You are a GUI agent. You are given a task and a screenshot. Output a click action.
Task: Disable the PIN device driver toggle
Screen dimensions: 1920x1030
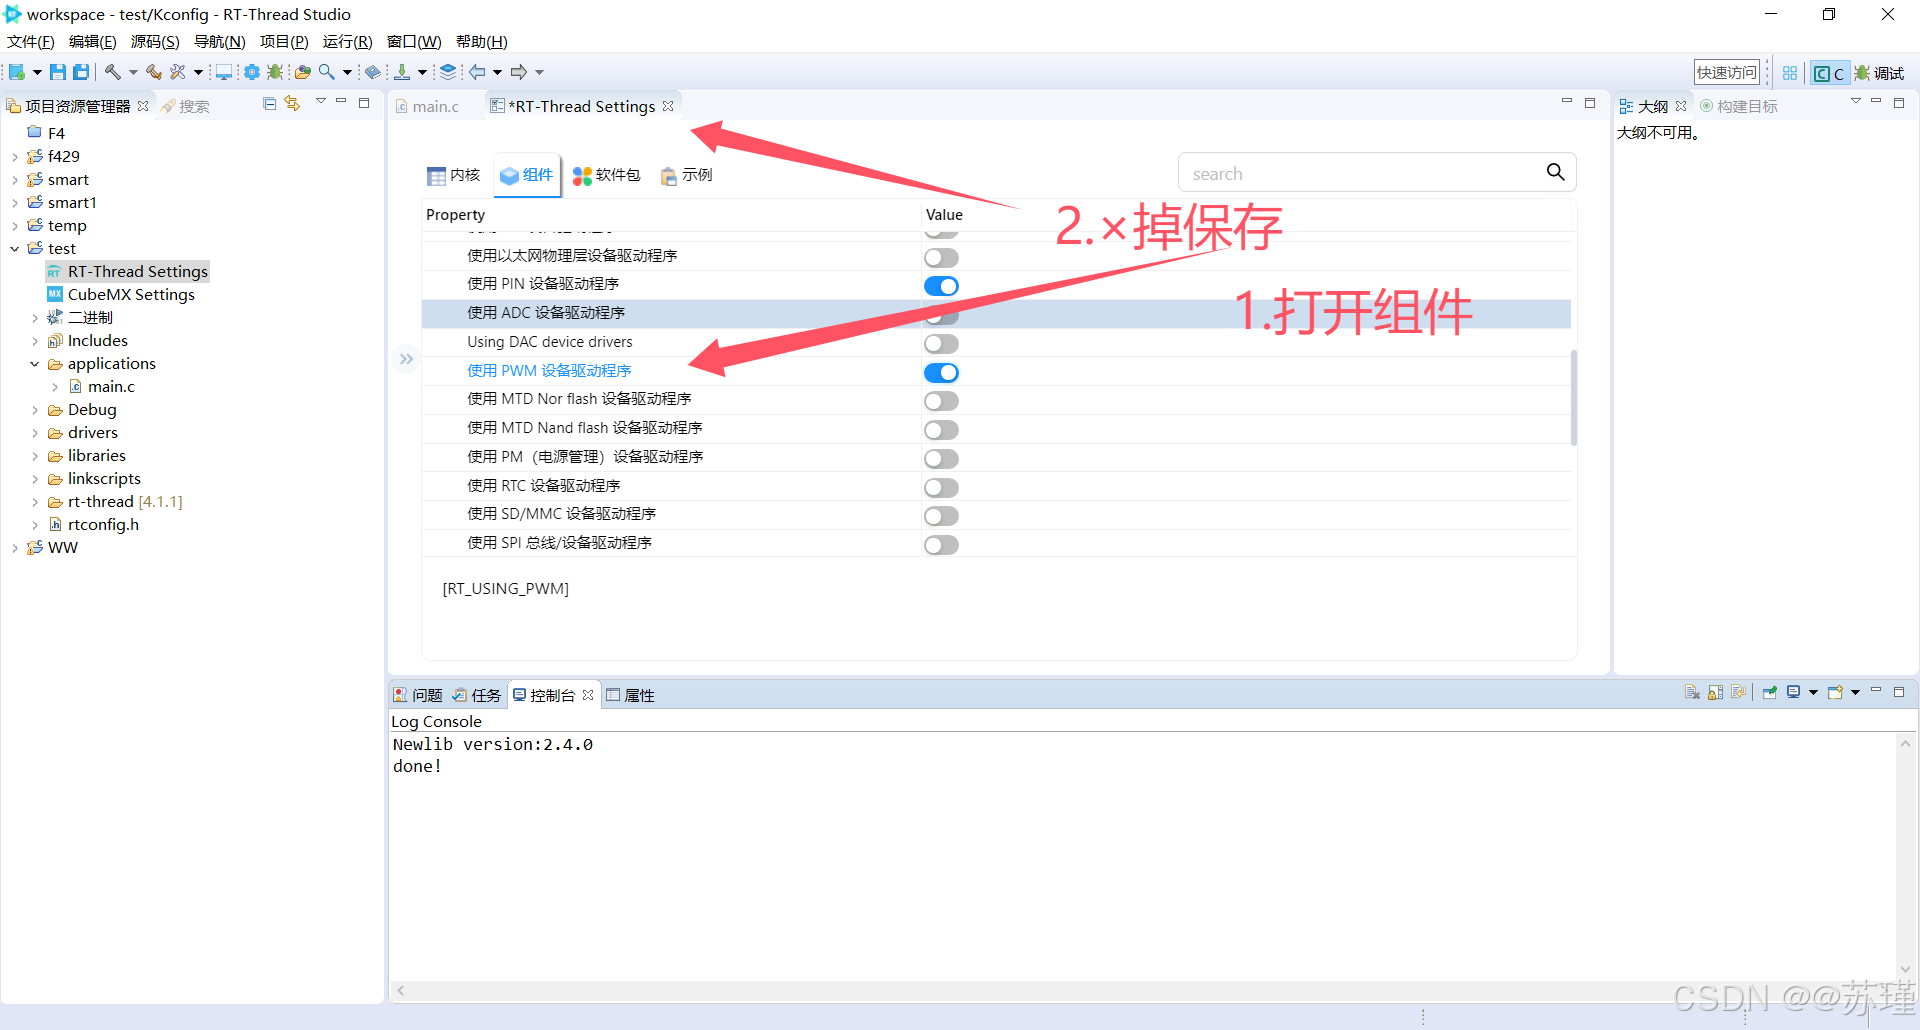(941, 286)
